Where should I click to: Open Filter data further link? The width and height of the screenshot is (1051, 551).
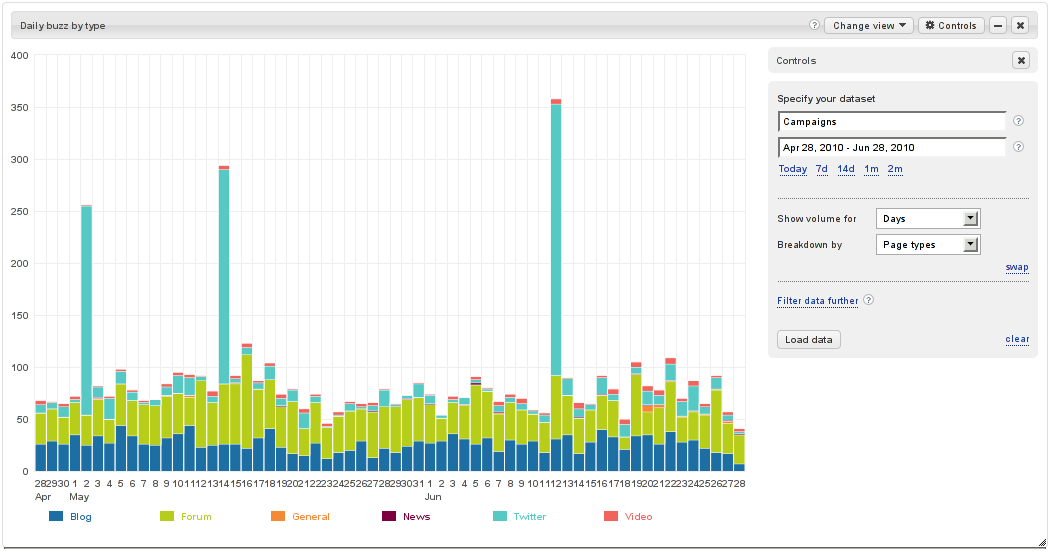818,300
